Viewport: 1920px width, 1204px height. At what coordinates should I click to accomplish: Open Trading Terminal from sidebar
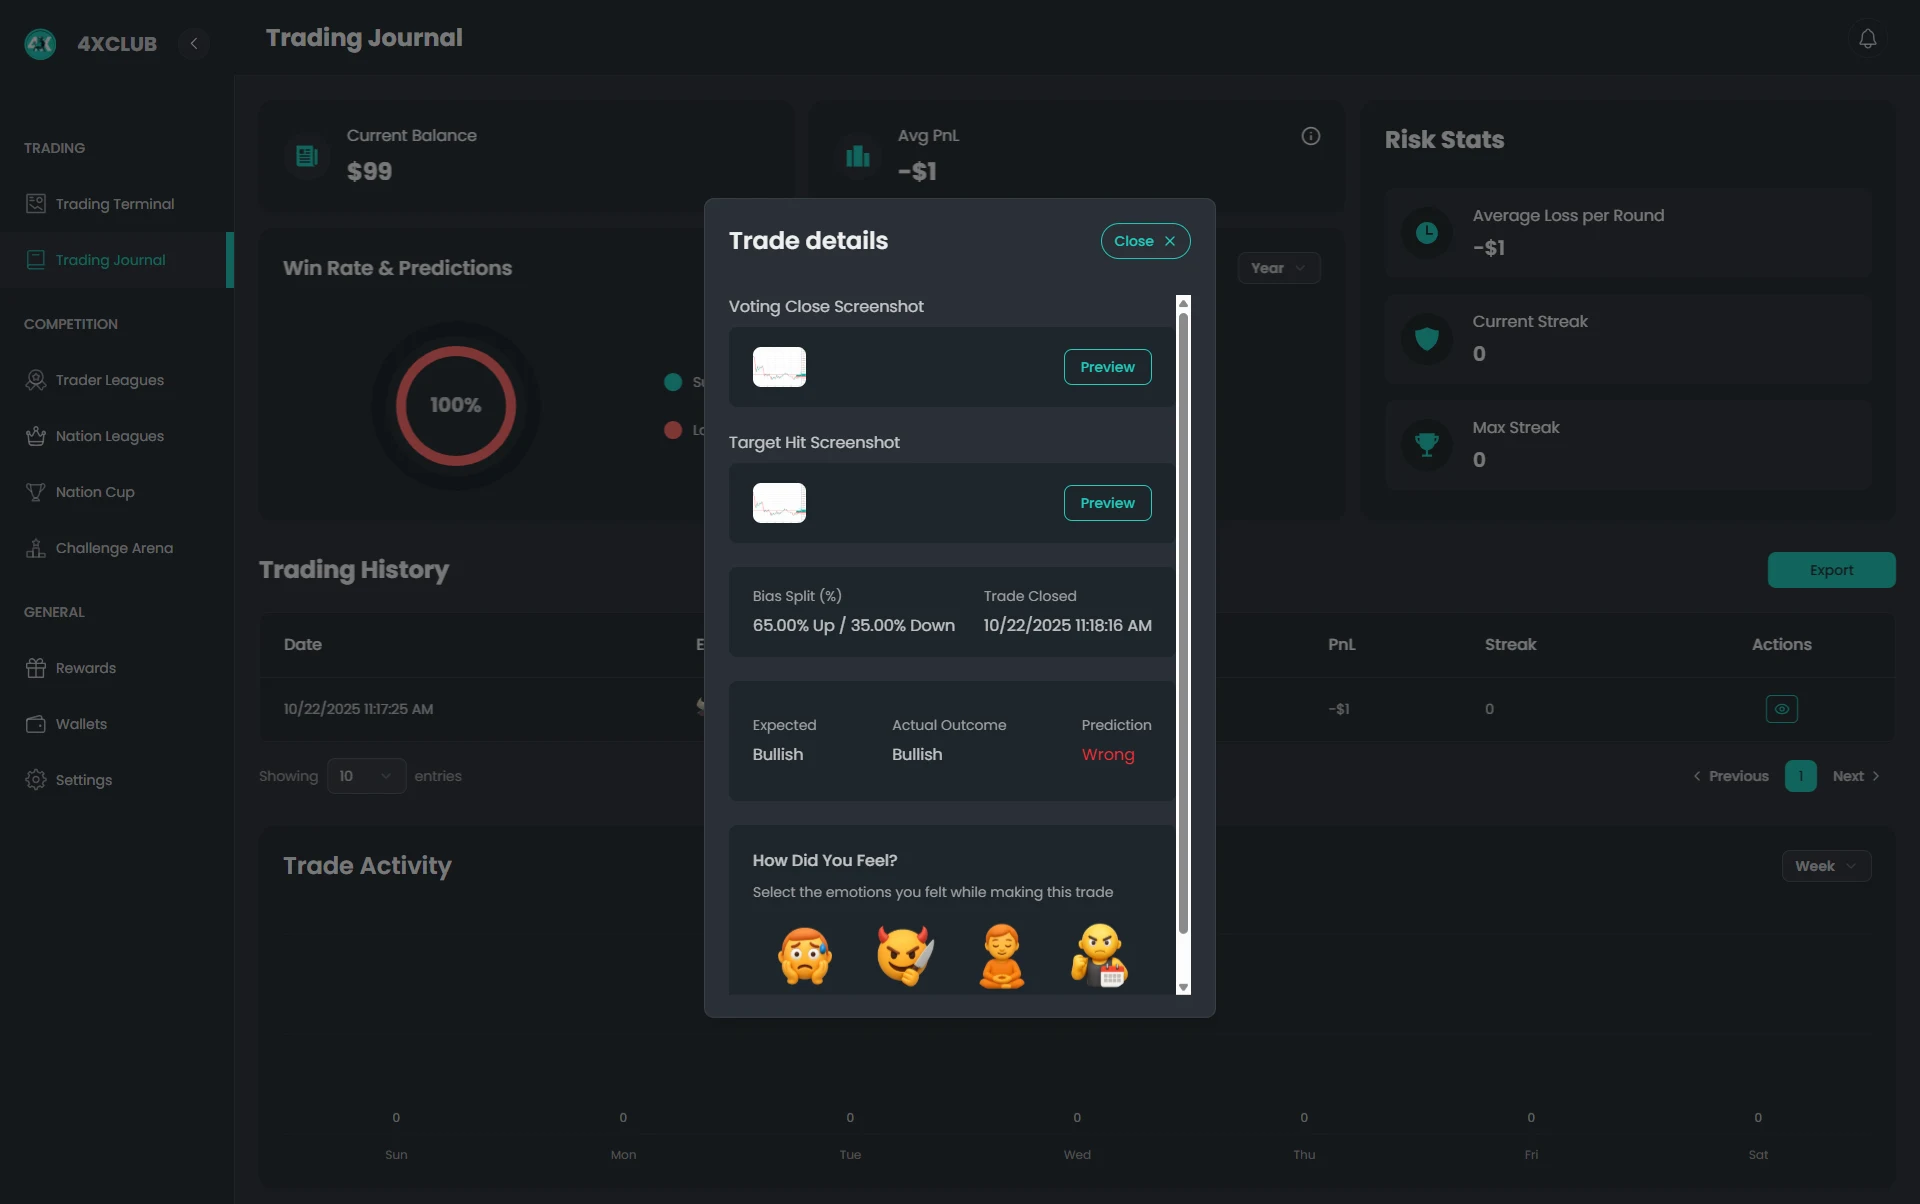click(x=114, y=204)
